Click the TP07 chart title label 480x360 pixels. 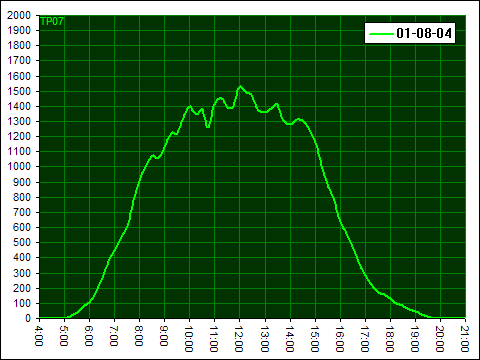(52, 21)
